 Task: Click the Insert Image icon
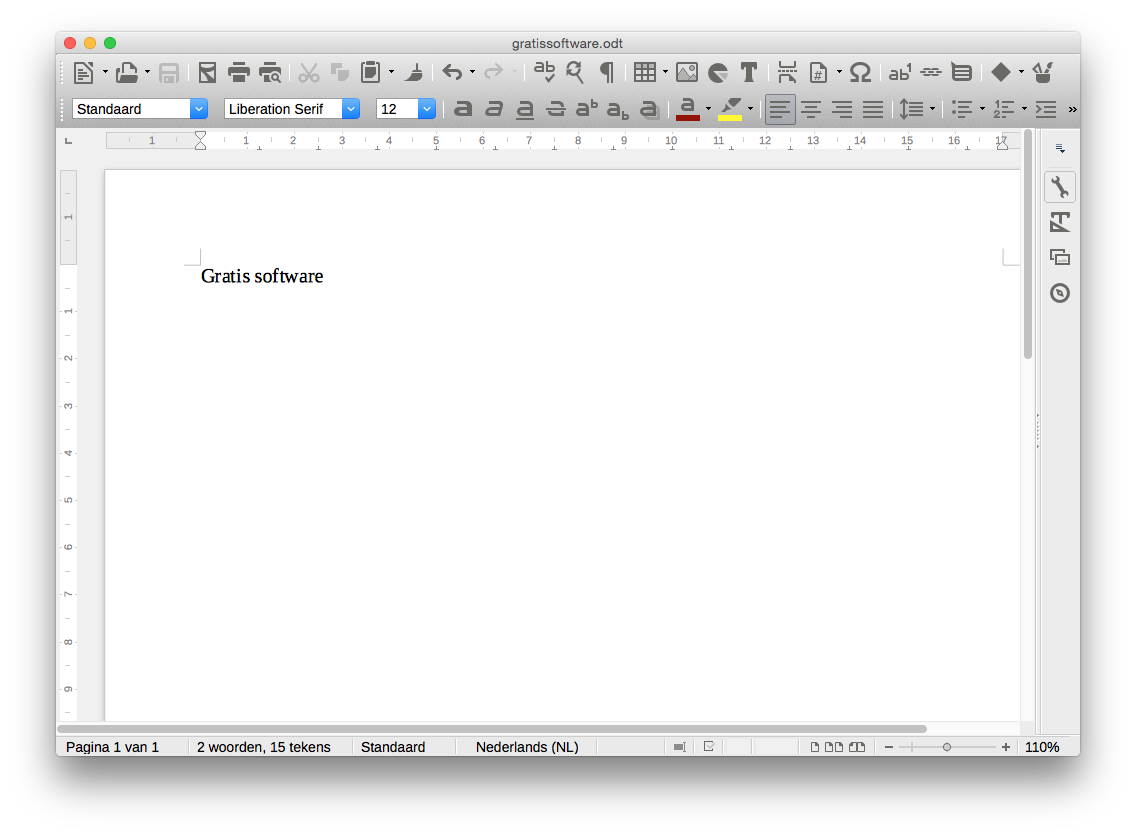point(686,72)
